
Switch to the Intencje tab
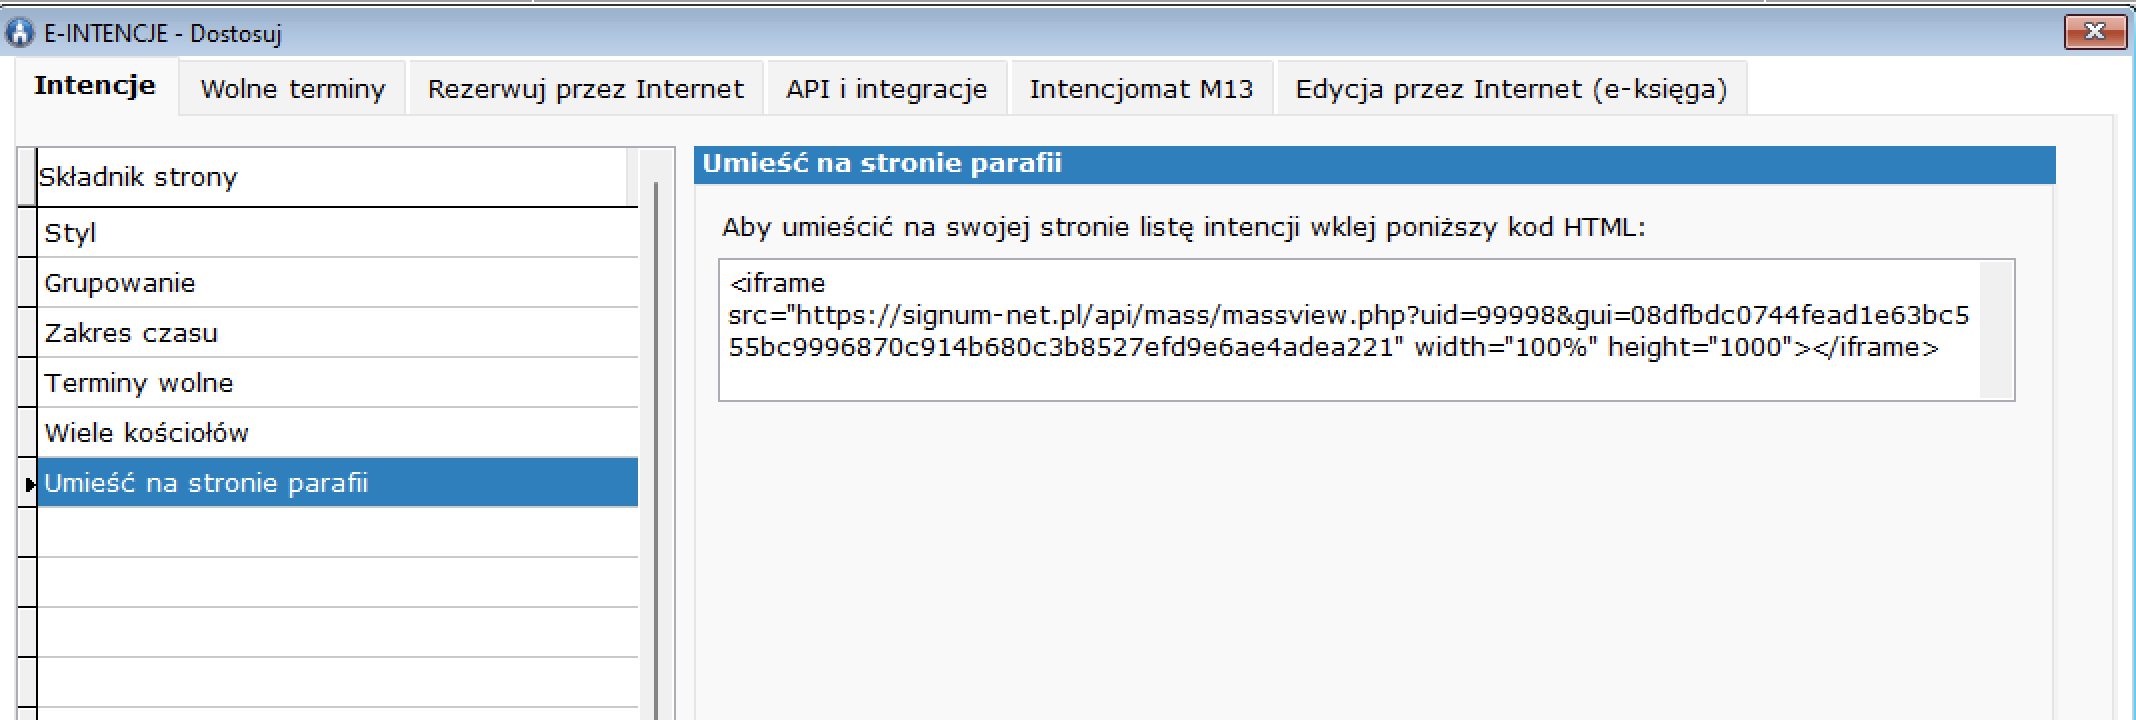(95, 86)
